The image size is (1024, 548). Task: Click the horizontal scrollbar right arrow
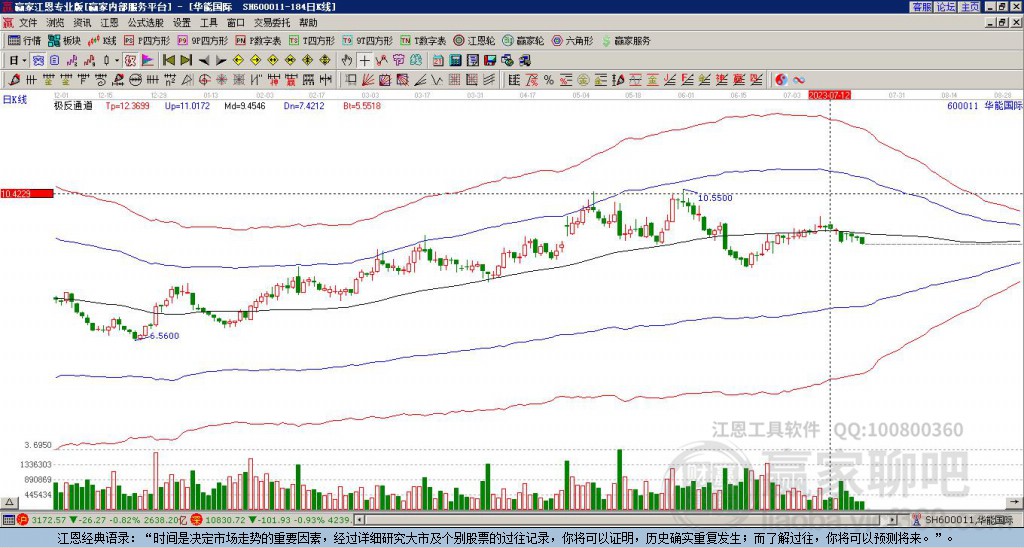[893, 520]
